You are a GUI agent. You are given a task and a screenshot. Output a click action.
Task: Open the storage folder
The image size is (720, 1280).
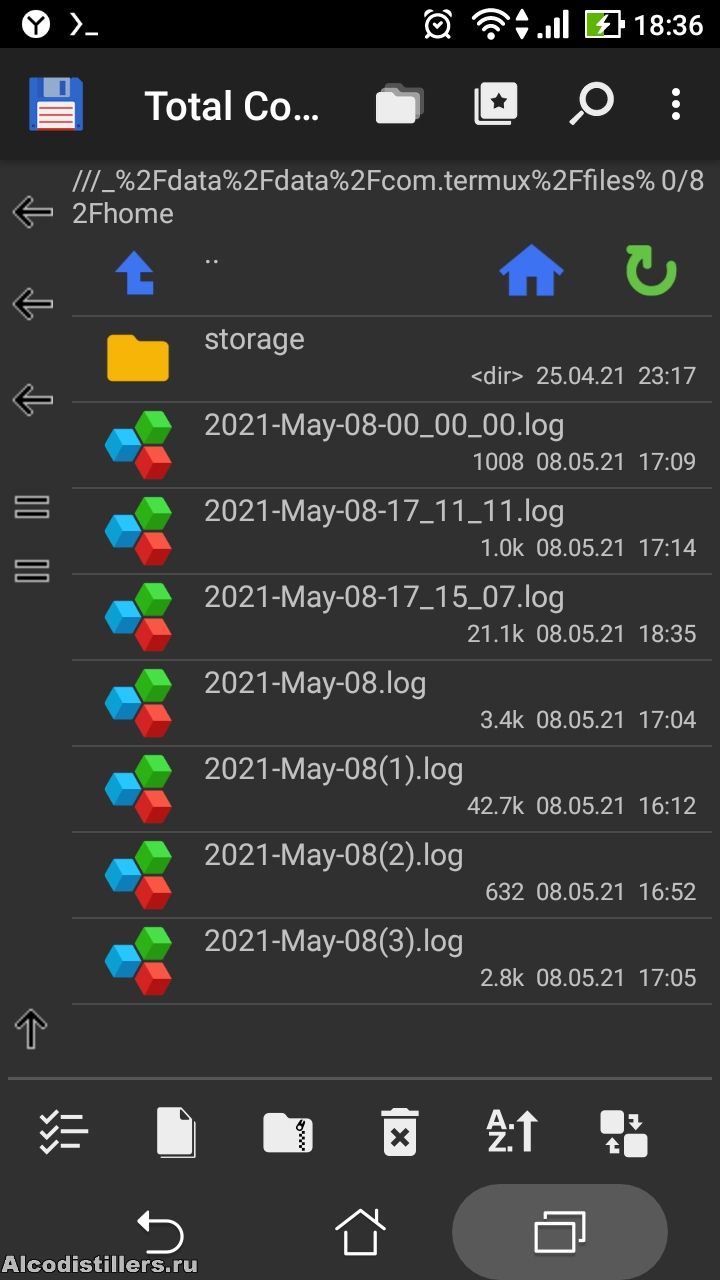254,340
